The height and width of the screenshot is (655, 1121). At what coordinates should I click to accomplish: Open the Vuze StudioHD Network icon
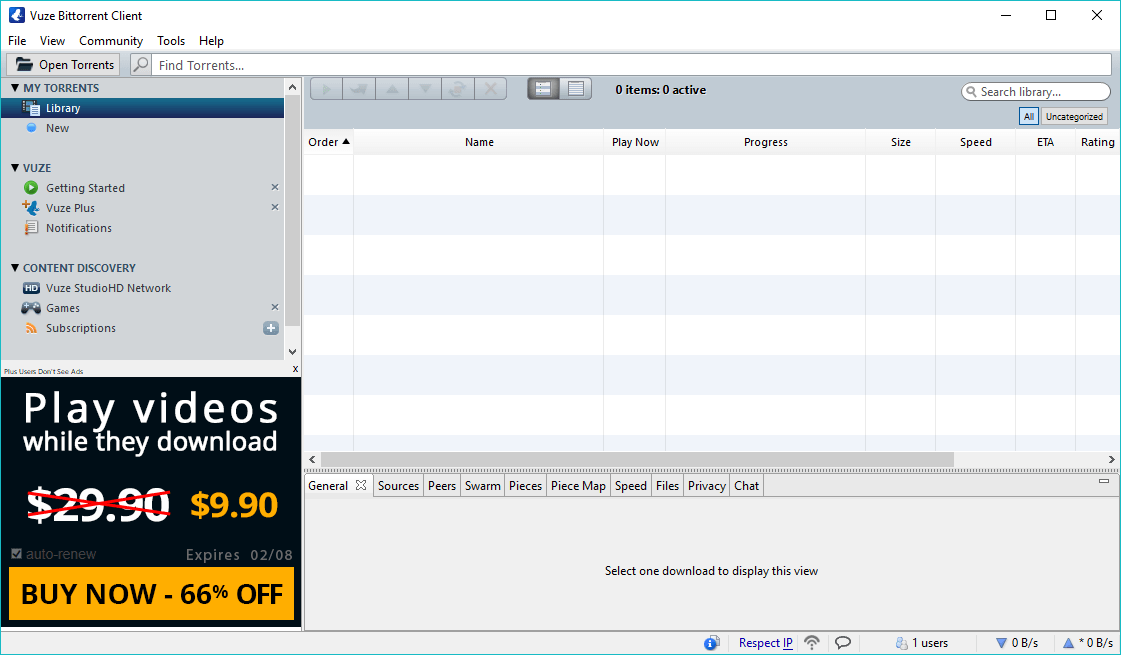(31, 288)
